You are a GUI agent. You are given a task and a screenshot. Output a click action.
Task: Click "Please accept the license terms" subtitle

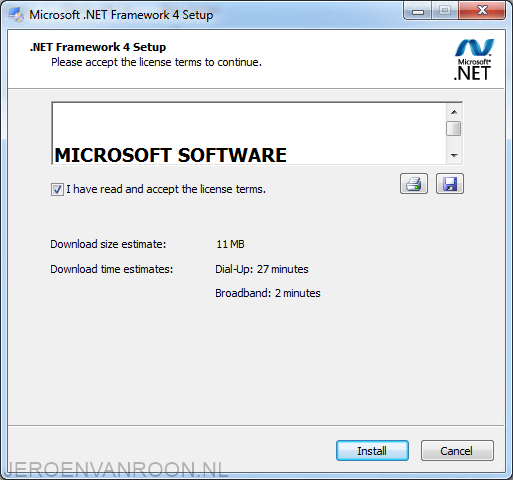[x=156, y=62]
